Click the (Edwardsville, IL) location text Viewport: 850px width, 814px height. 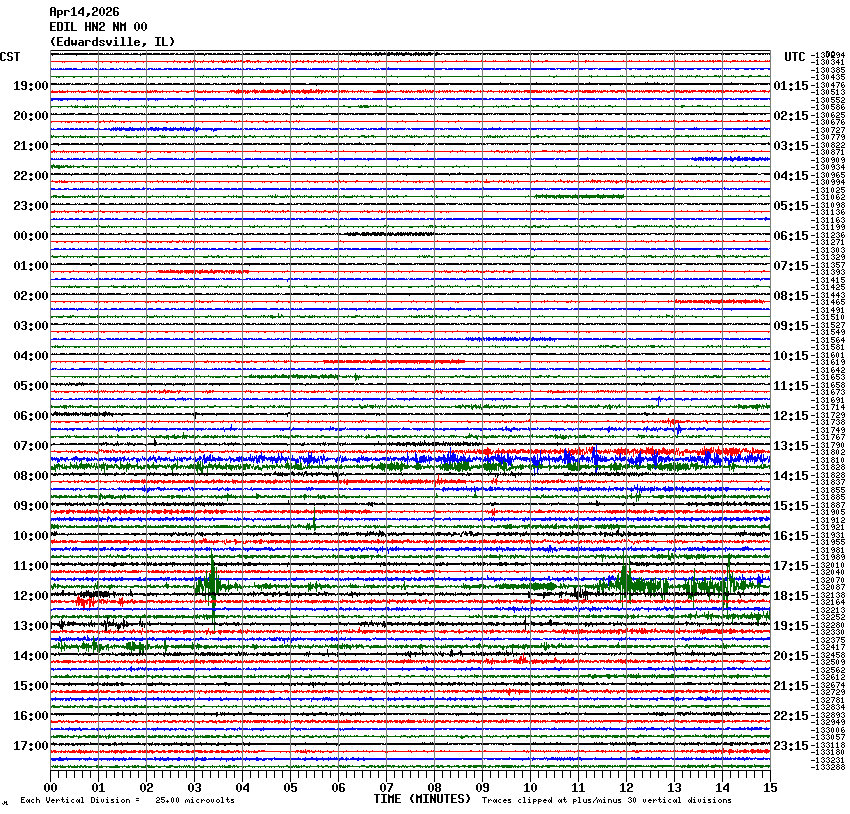(112, 42)
